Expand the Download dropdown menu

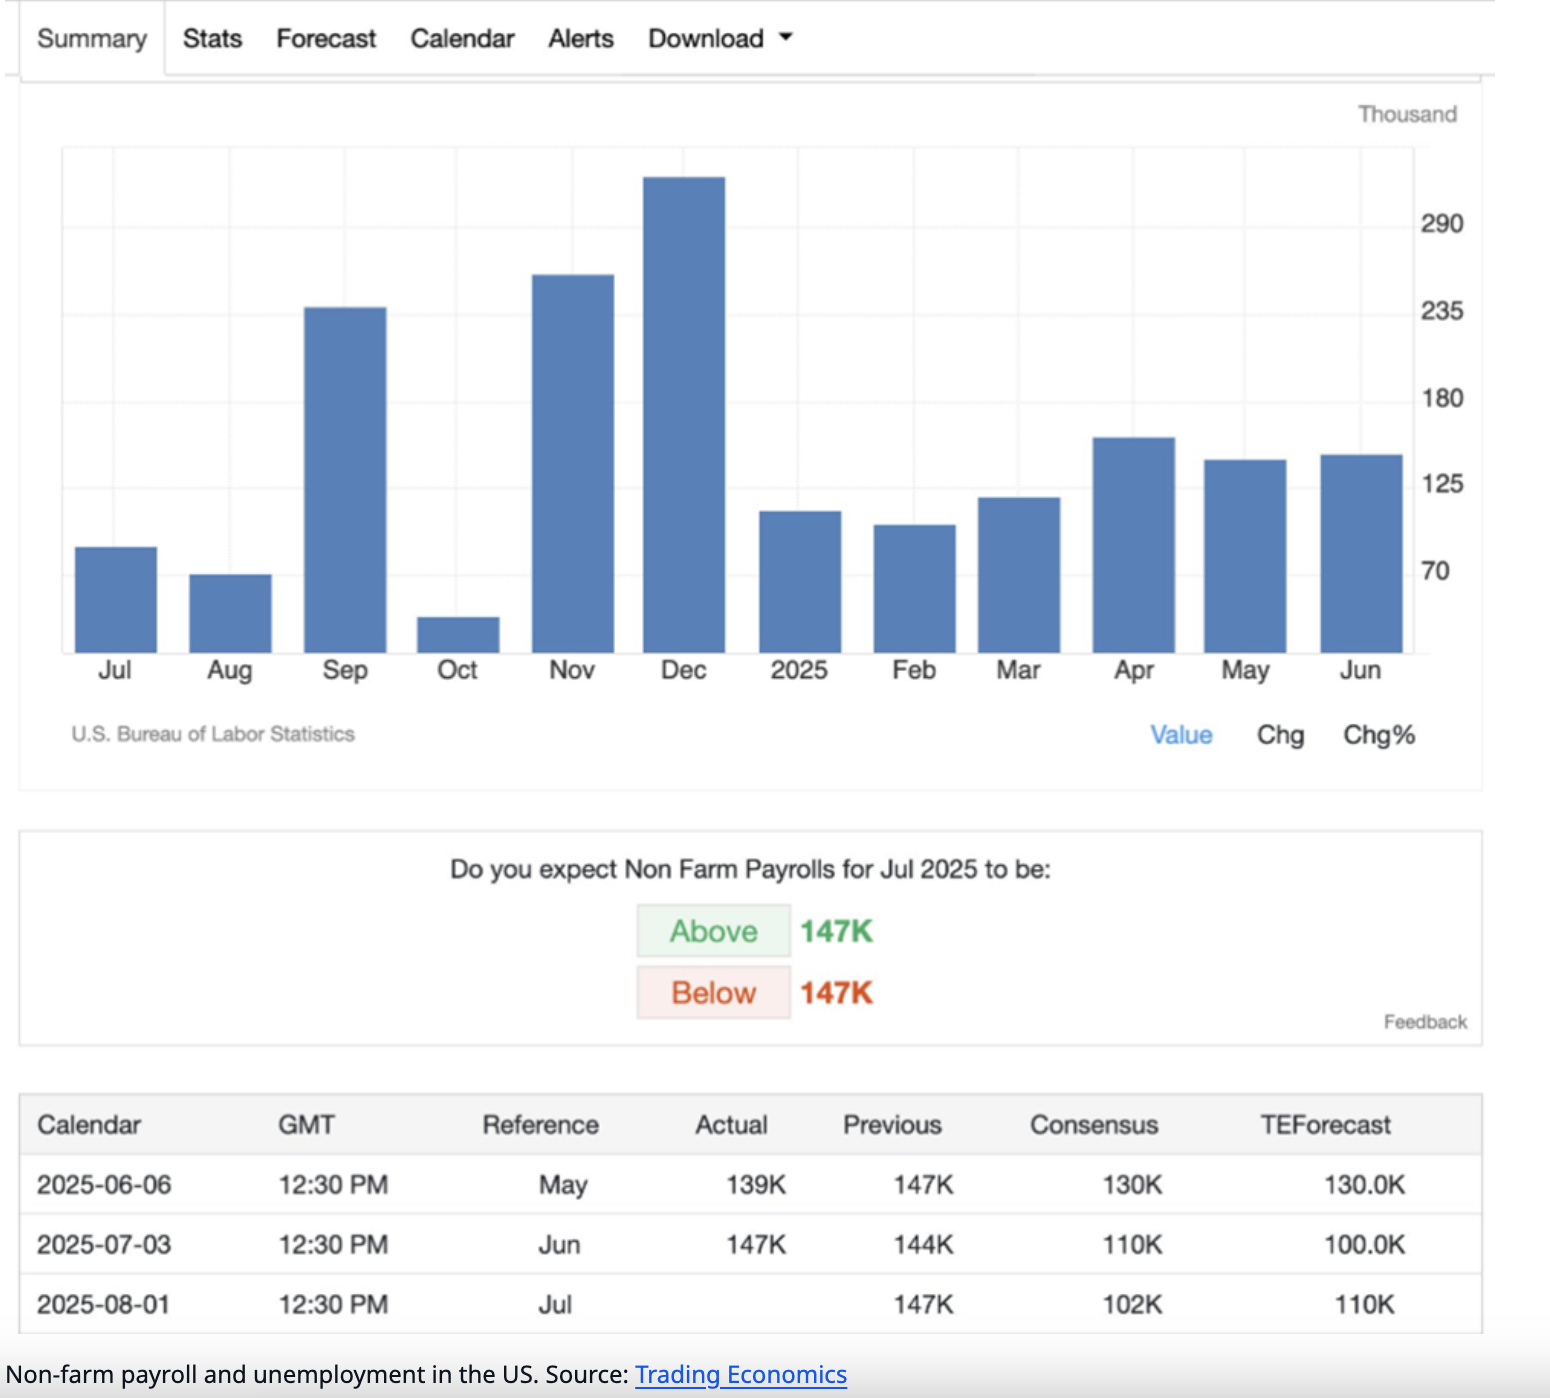coord(719,39)
